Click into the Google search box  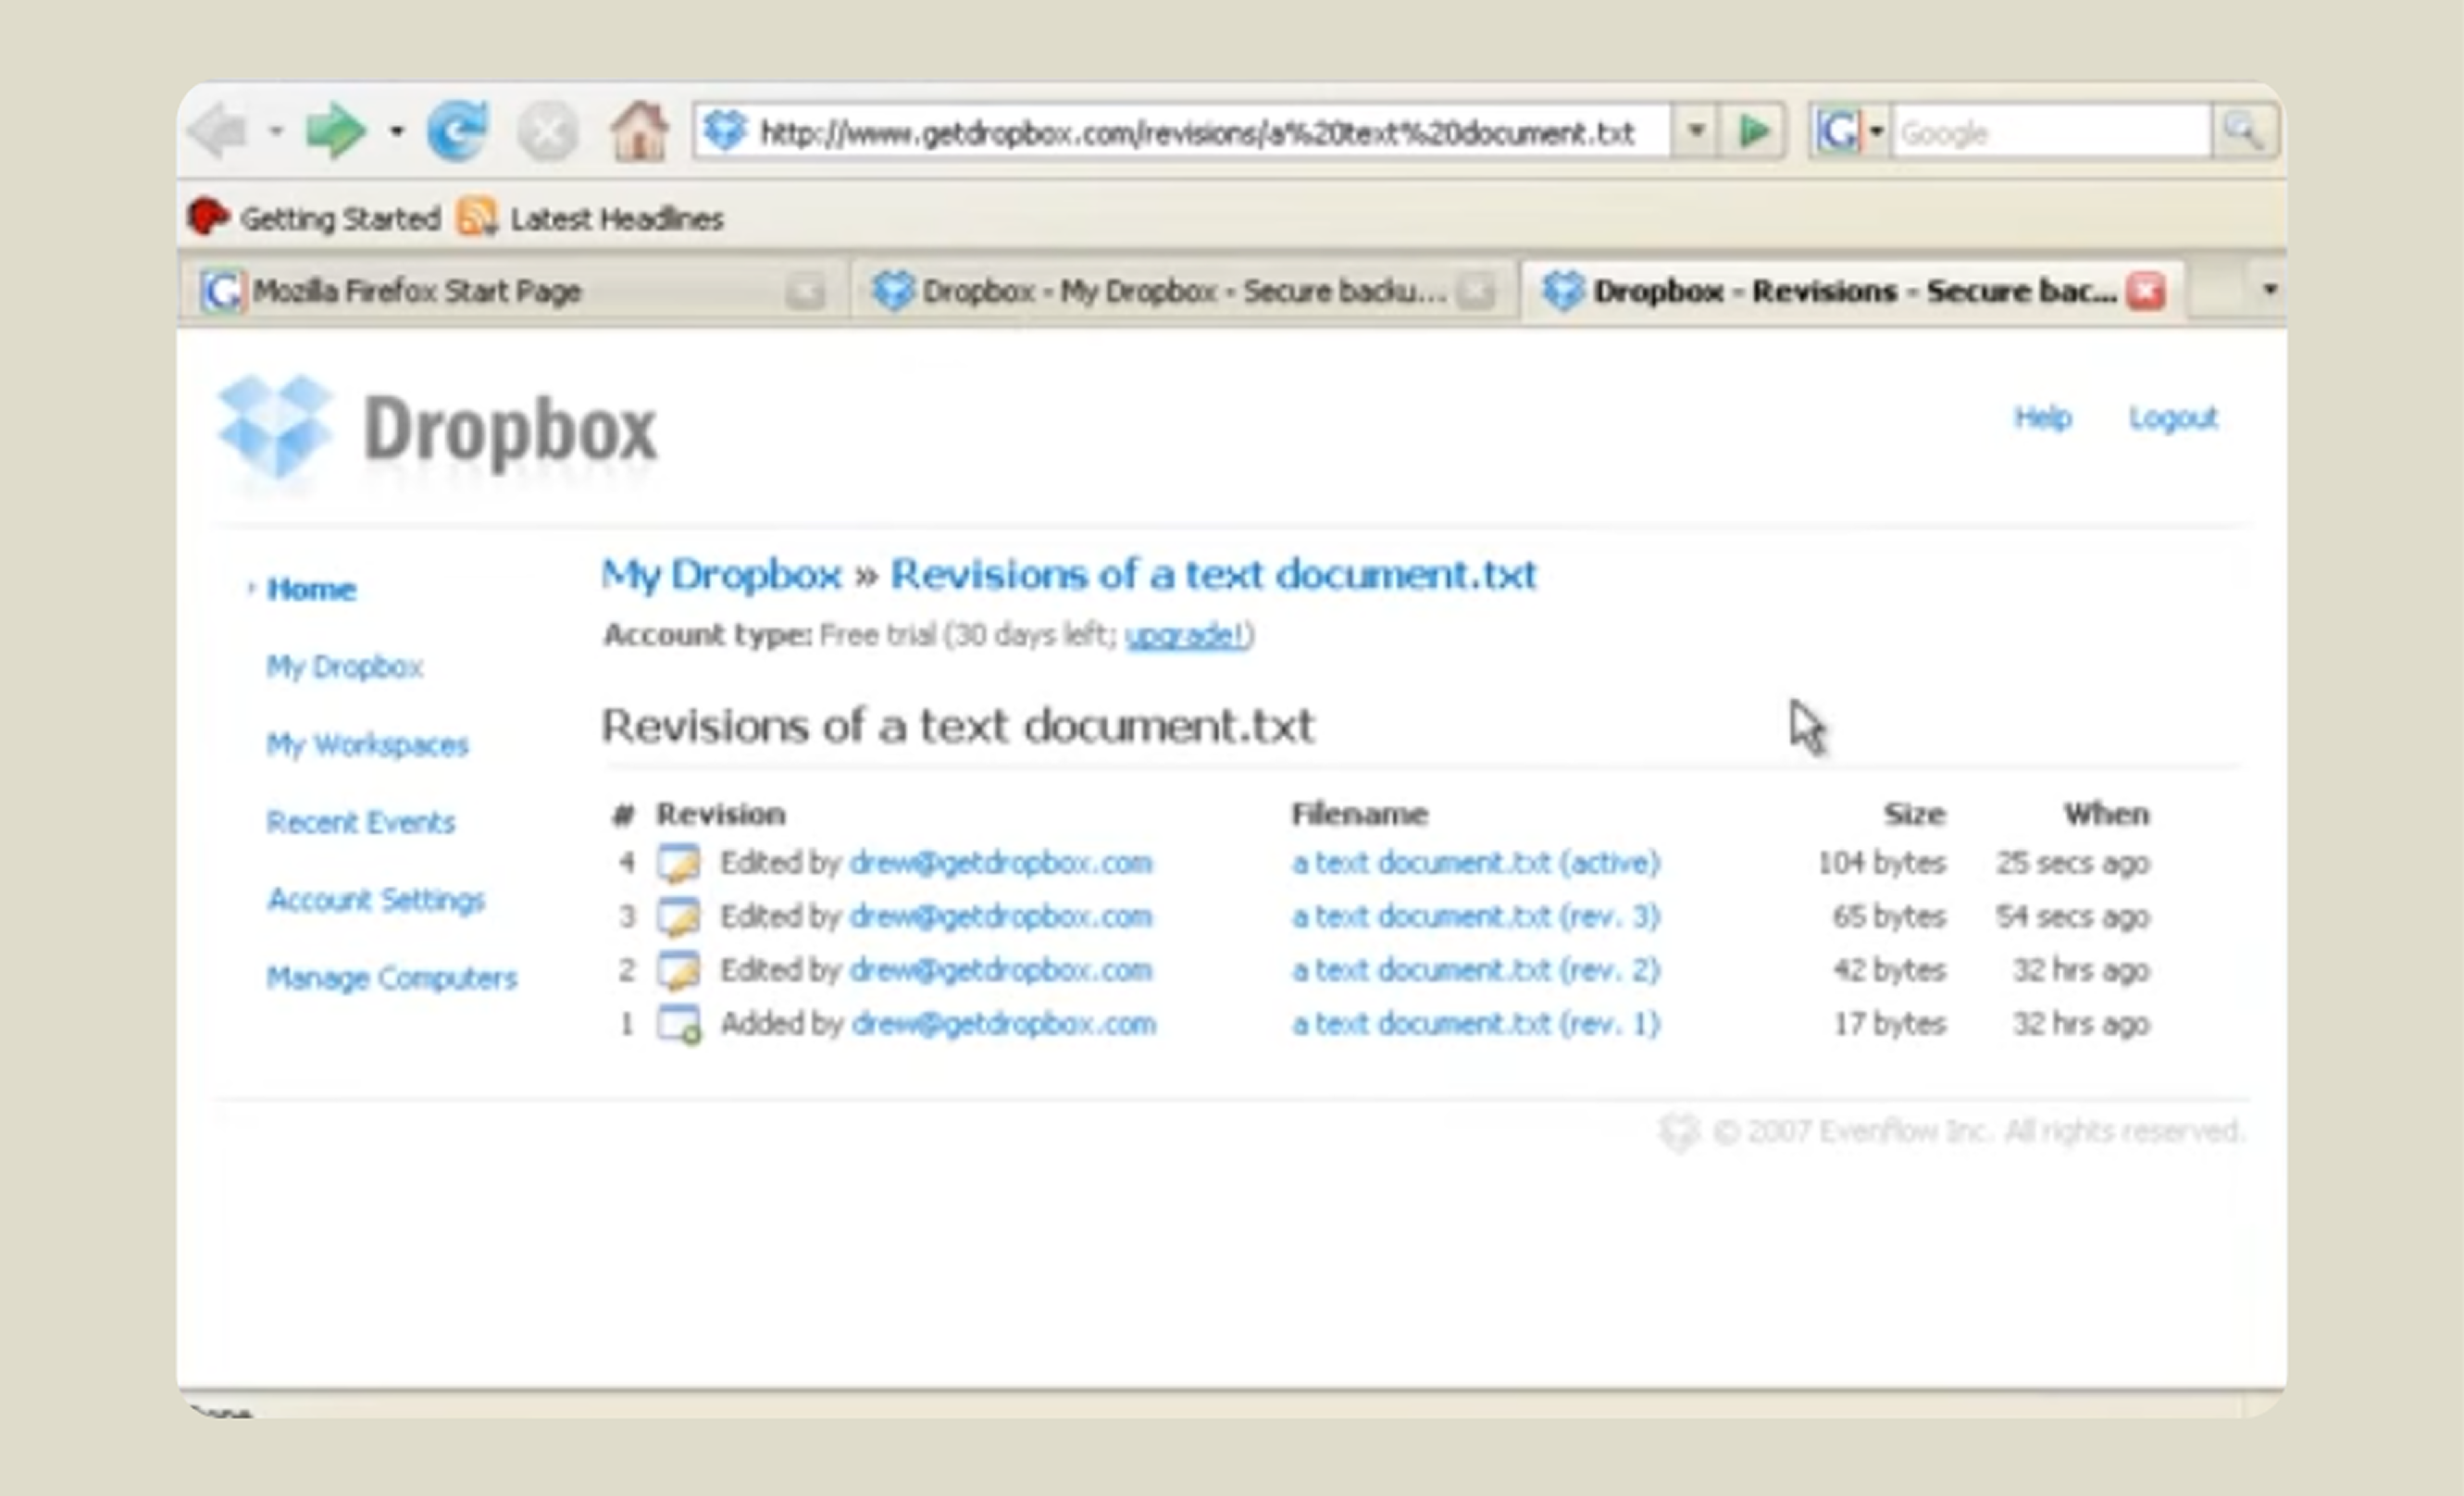click(2050, 132)
